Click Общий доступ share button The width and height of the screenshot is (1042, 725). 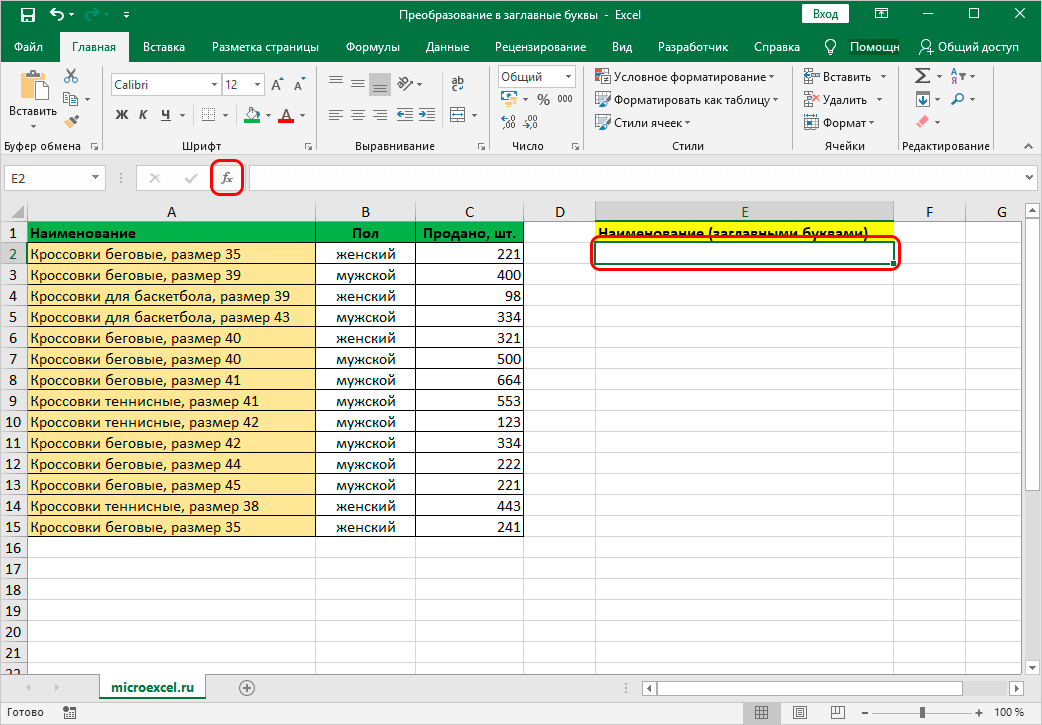pos(969,47)
